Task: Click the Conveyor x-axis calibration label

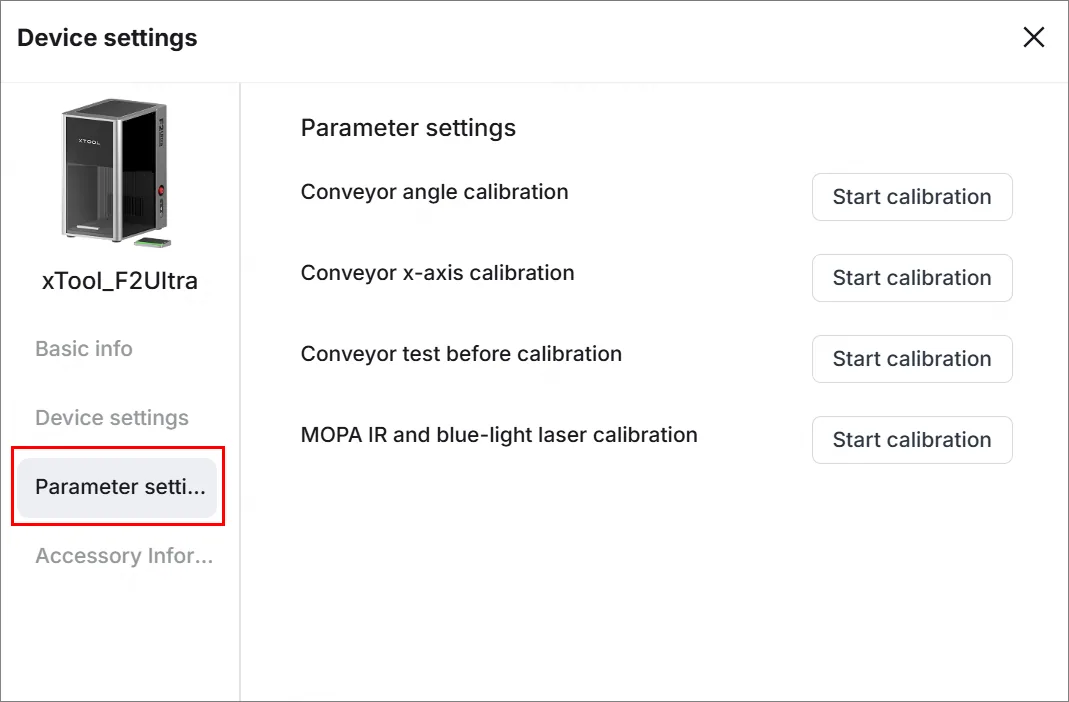Action: [437, 273]
